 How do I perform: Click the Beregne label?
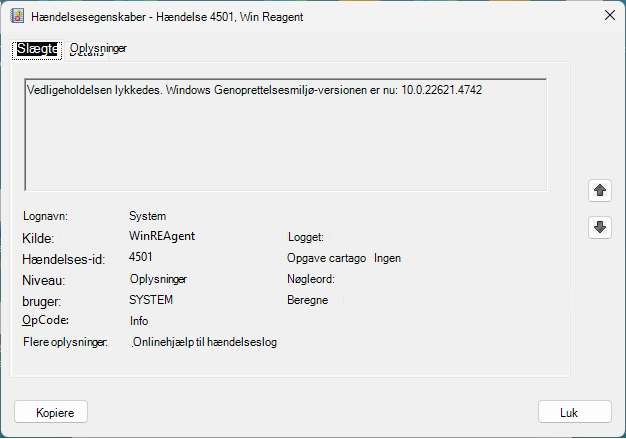click(x=307, y=300)
